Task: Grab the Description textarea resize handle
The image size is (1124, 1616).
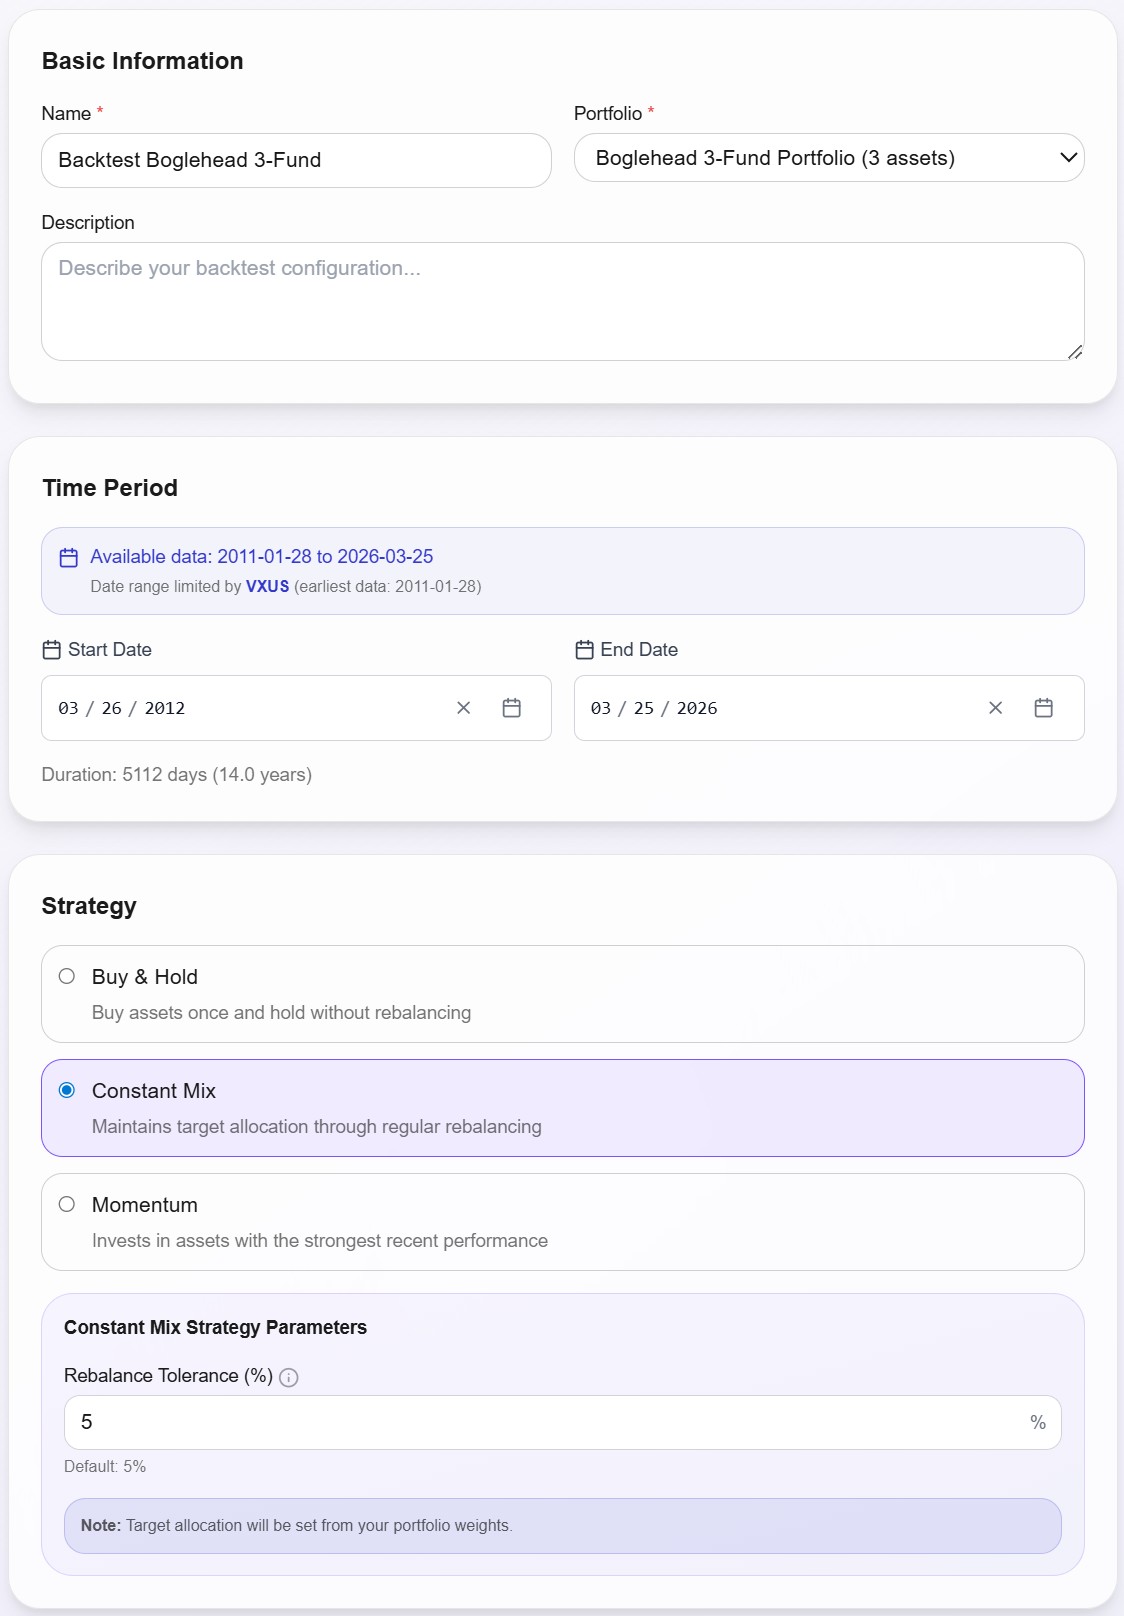Action: pyautogui.click(x=1075, y=352)
